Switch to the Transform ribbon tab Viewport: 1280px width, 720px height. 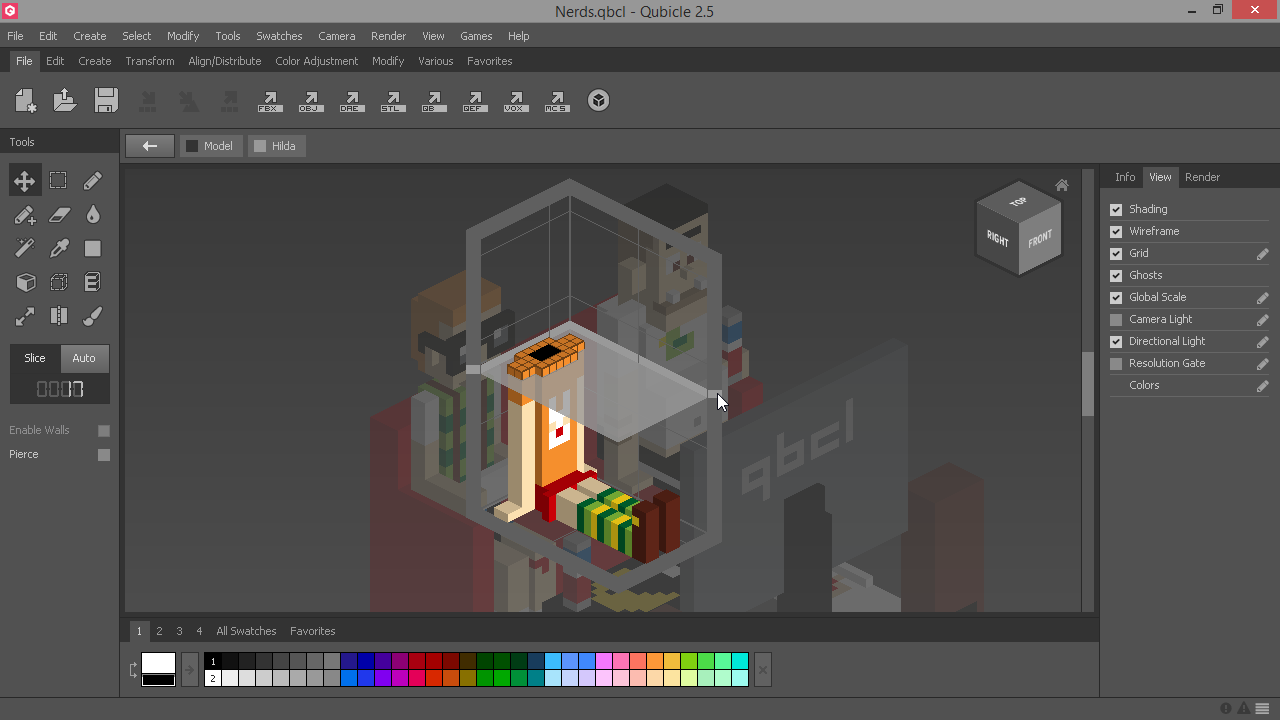[150, 61]
